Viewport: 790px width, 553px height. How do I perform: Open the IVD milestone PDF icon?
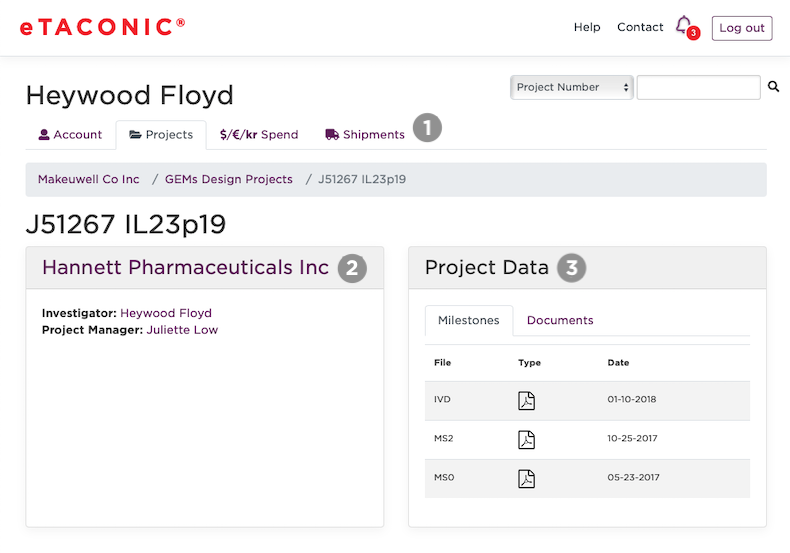[526, 400]
